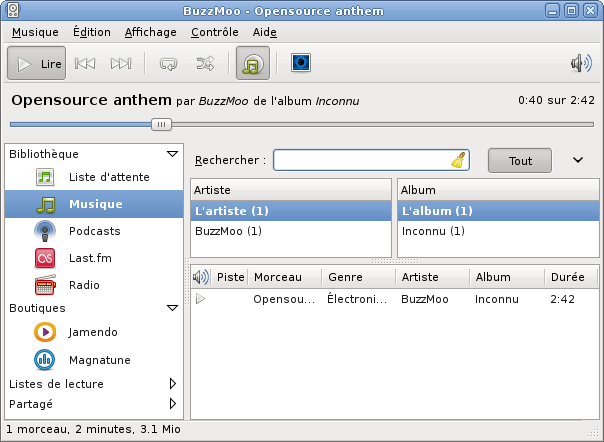
Task: Select L'album (1) in album list
Action: (x=498, y=211)
